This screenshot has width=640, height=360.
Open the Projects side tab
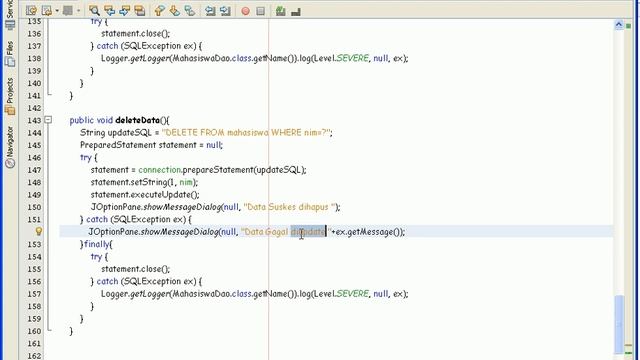tap(10, 96)
